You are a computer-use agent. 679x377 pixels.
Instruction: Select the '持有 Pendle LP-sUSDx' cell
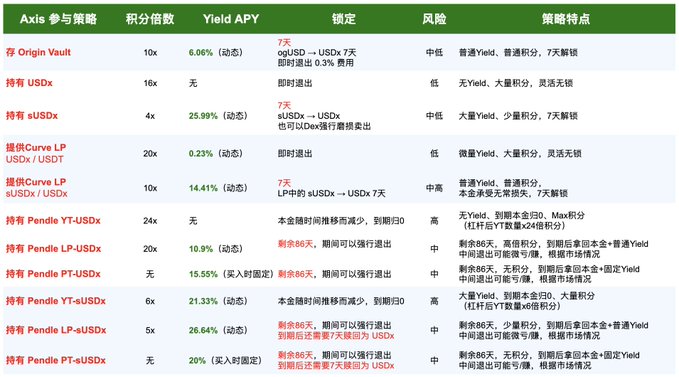[x=56, y=330]
